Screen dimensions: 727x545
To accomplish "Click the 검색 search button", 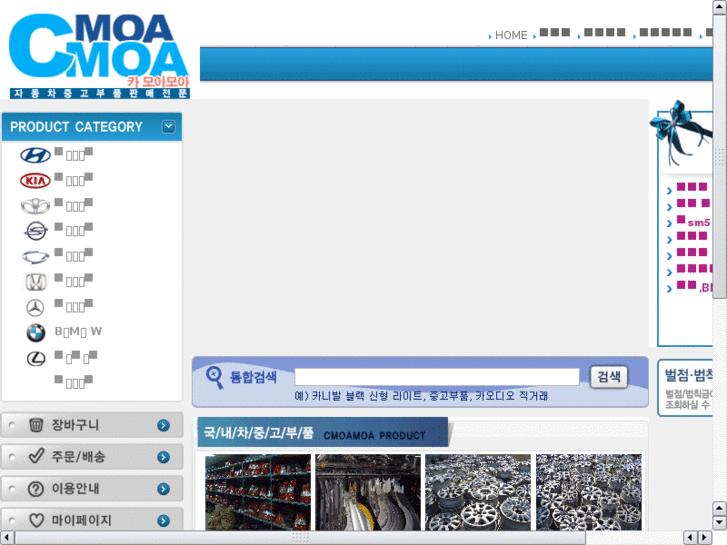I will tap(609, 377).
